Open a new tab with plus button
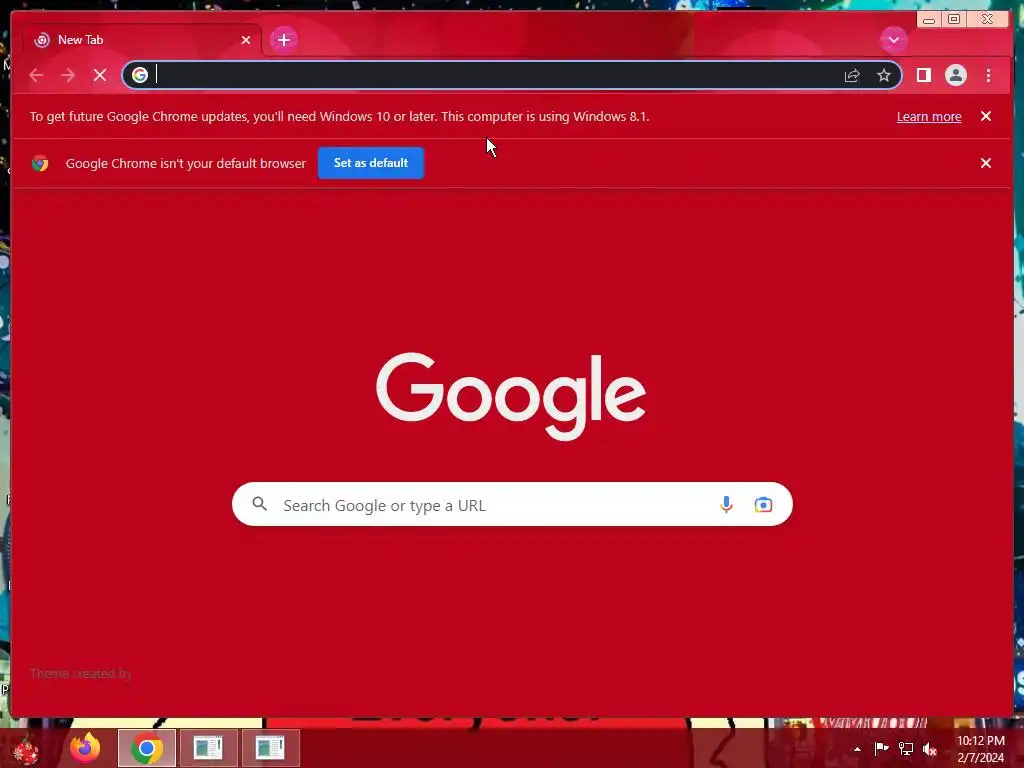1024x768 pixels. (283, 40)
